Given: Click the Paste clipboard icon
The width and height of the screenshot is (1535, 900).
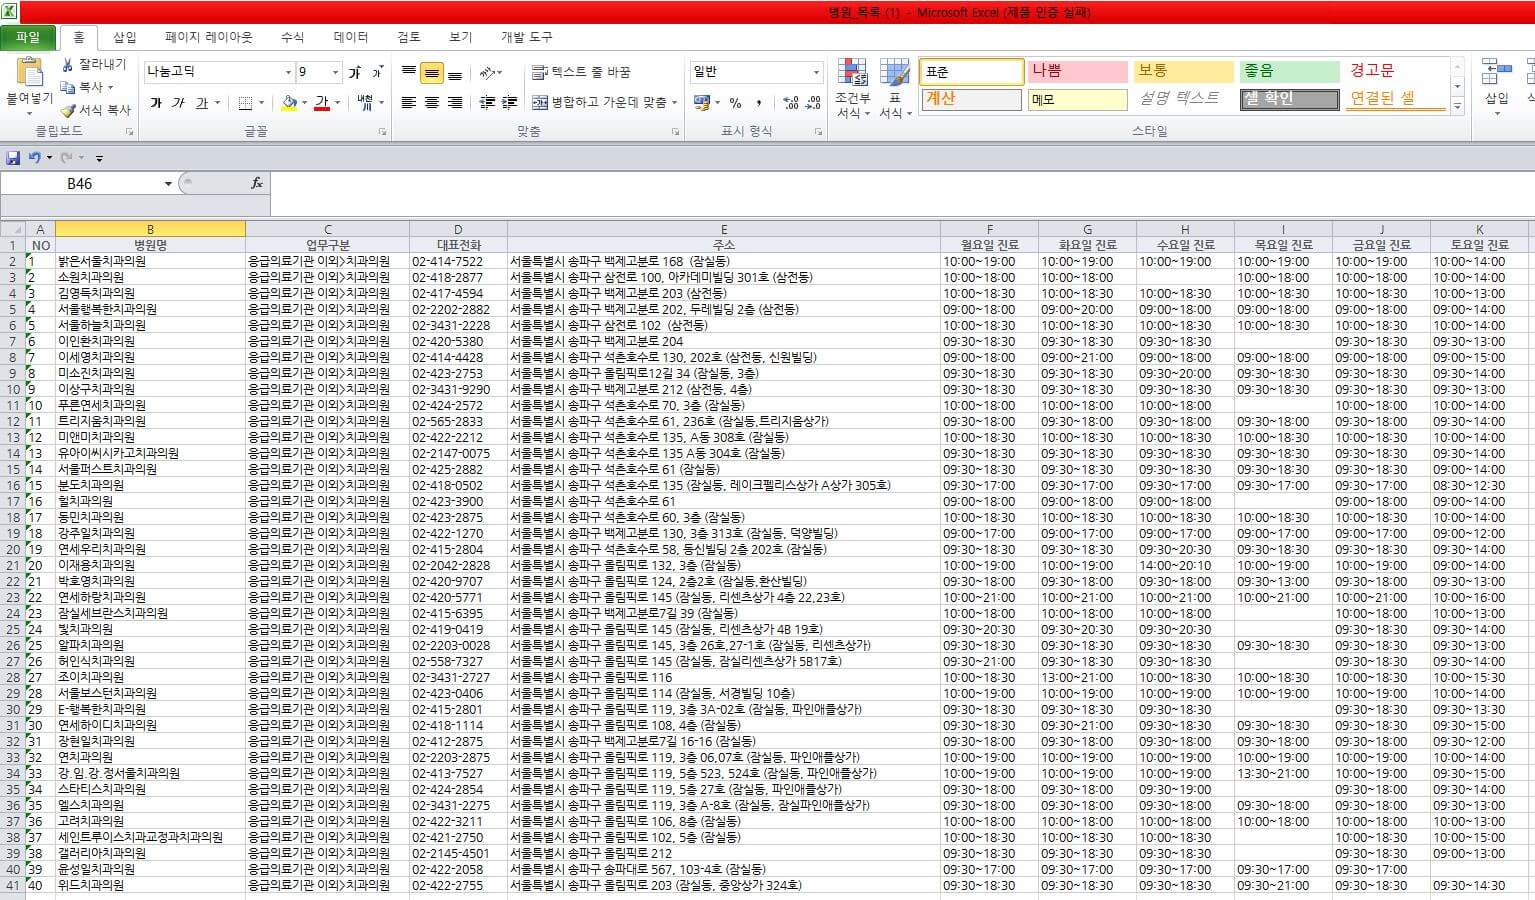Looking at the screenshot, I should (x=30, y=73).
